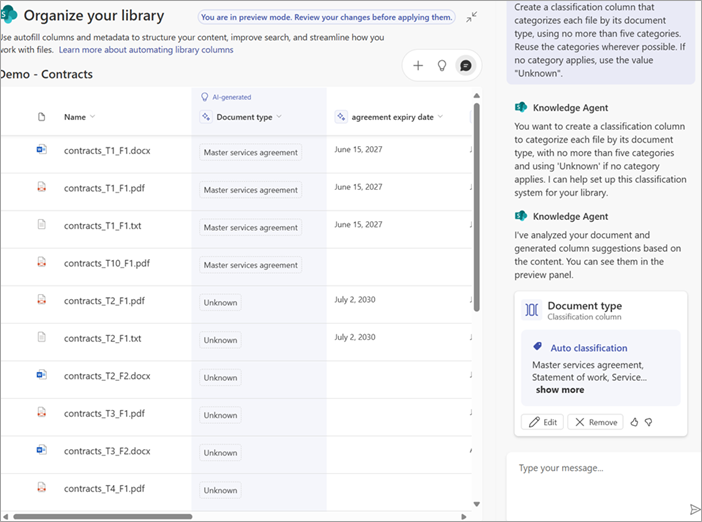The height and width of the screenshot is (522, 702).
Task: Click the horizontal scrollbar thumb under the table
Action: click(103, 517)
